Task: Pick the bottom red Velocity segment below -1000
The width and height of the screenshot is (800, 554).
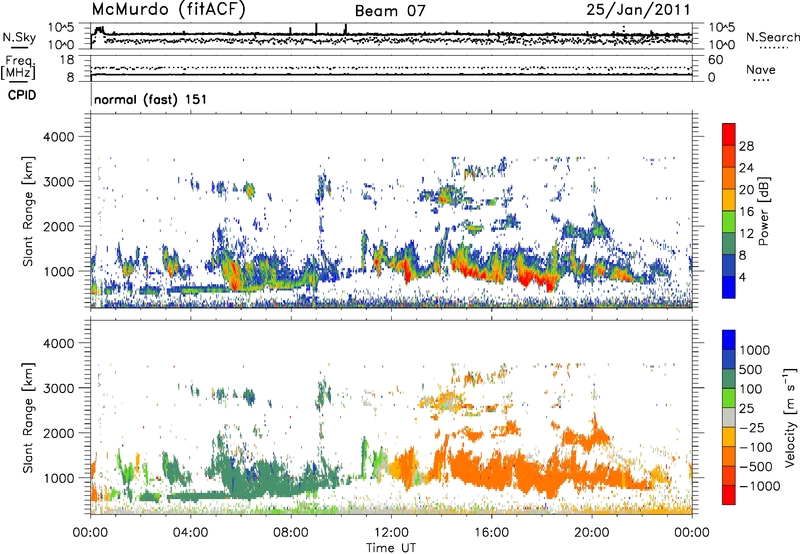Action: click(x=729, y=495)
